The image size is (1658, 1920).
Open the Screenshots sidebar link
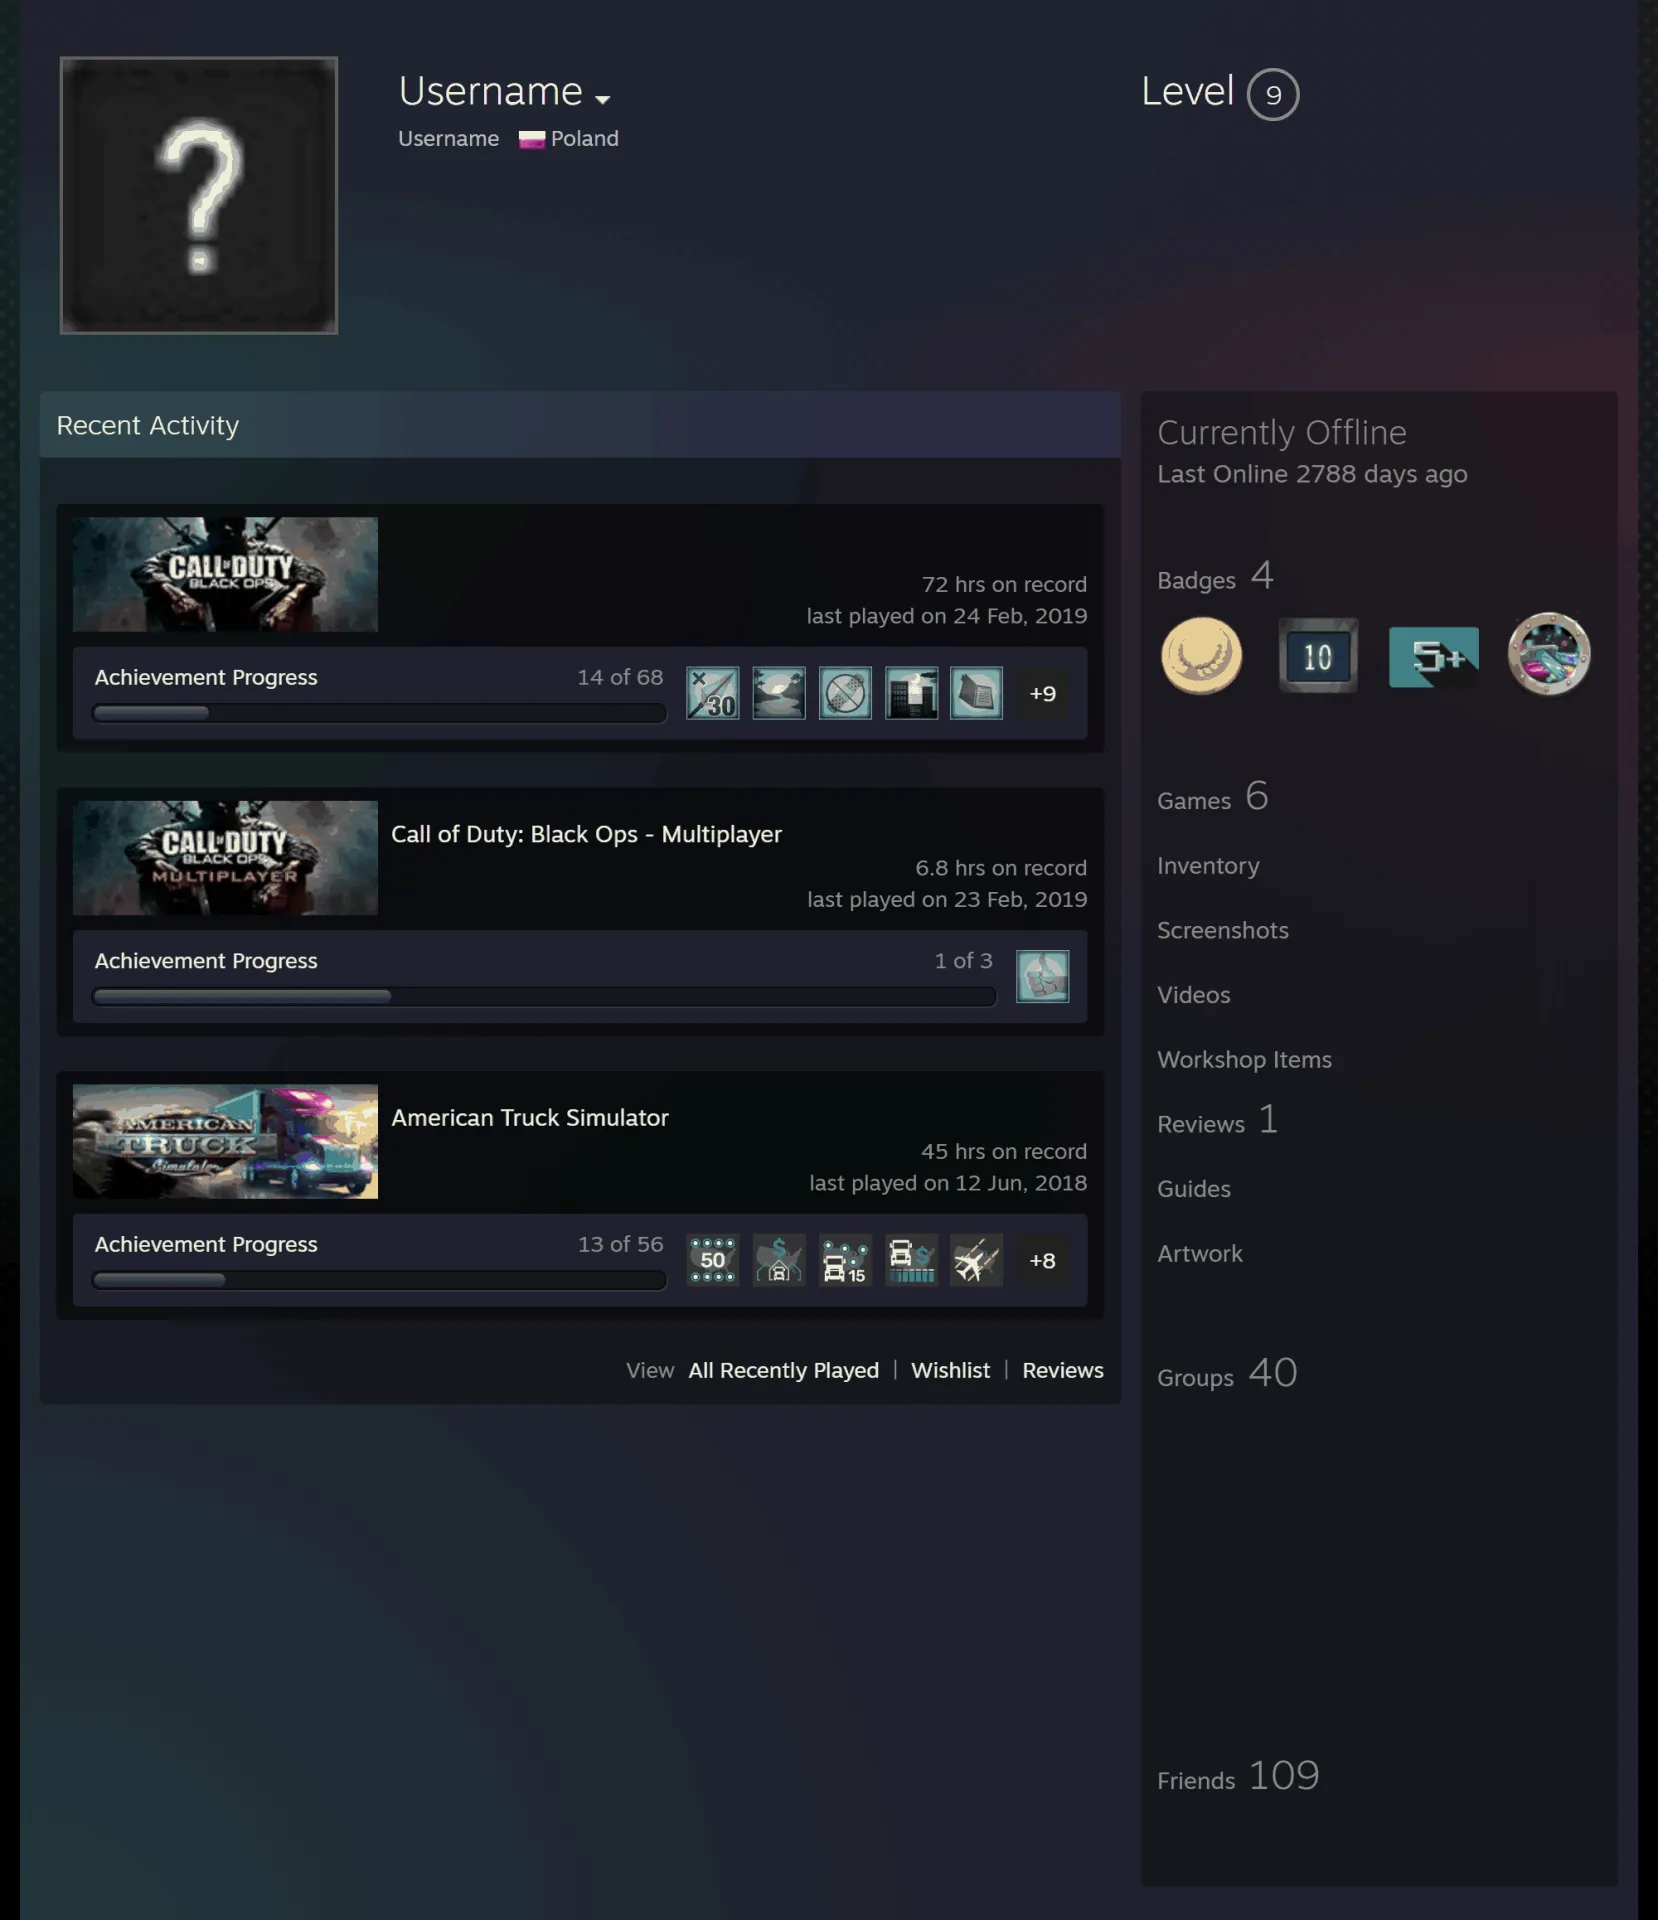coord(1223,930)
